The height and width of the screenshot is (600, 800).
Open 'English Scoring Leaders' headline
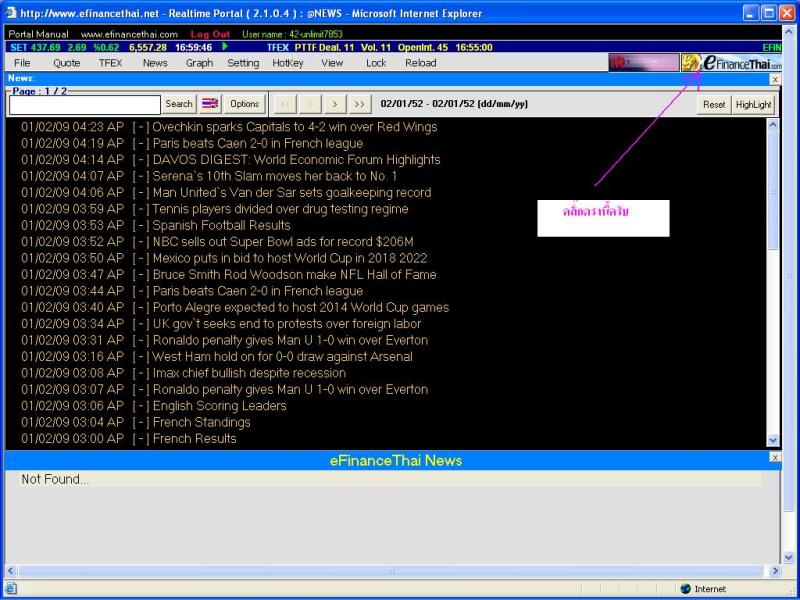[219, 406]
